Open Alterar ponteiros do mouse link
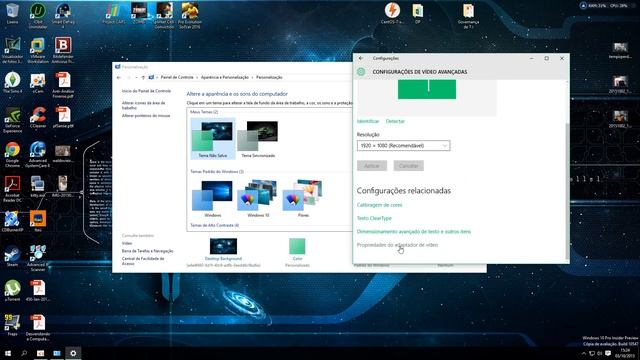 [x=146, y=116]
